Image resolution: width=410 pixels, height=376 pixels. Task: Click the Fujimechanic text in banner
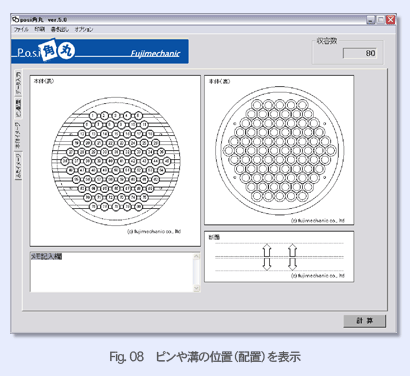pyautogui.click(x=155, y=53)
